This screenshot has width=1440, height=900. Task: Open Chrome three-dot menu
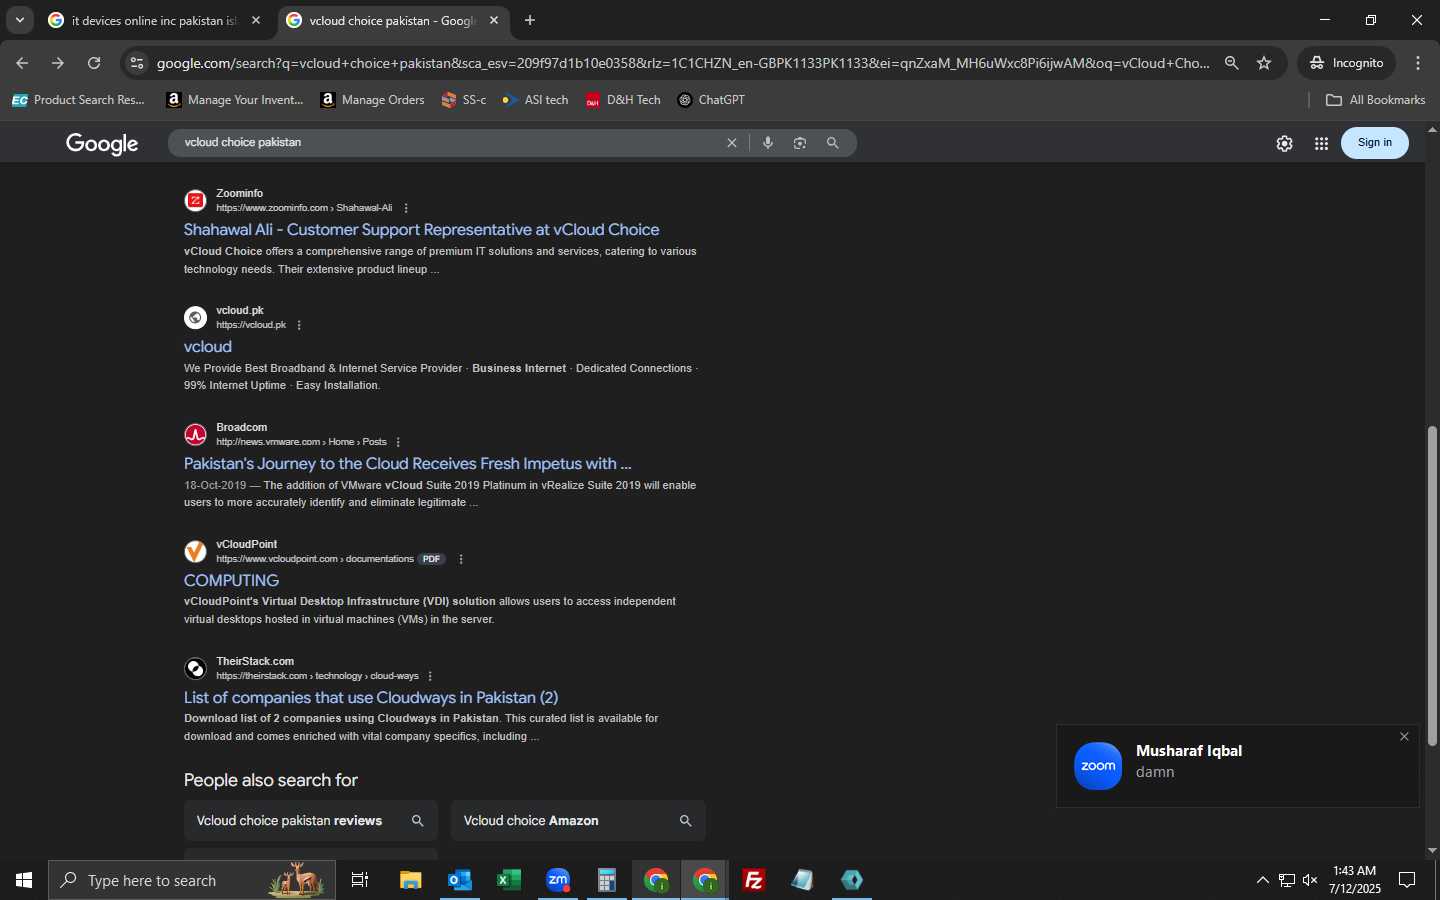click(x=1418, y=63)
